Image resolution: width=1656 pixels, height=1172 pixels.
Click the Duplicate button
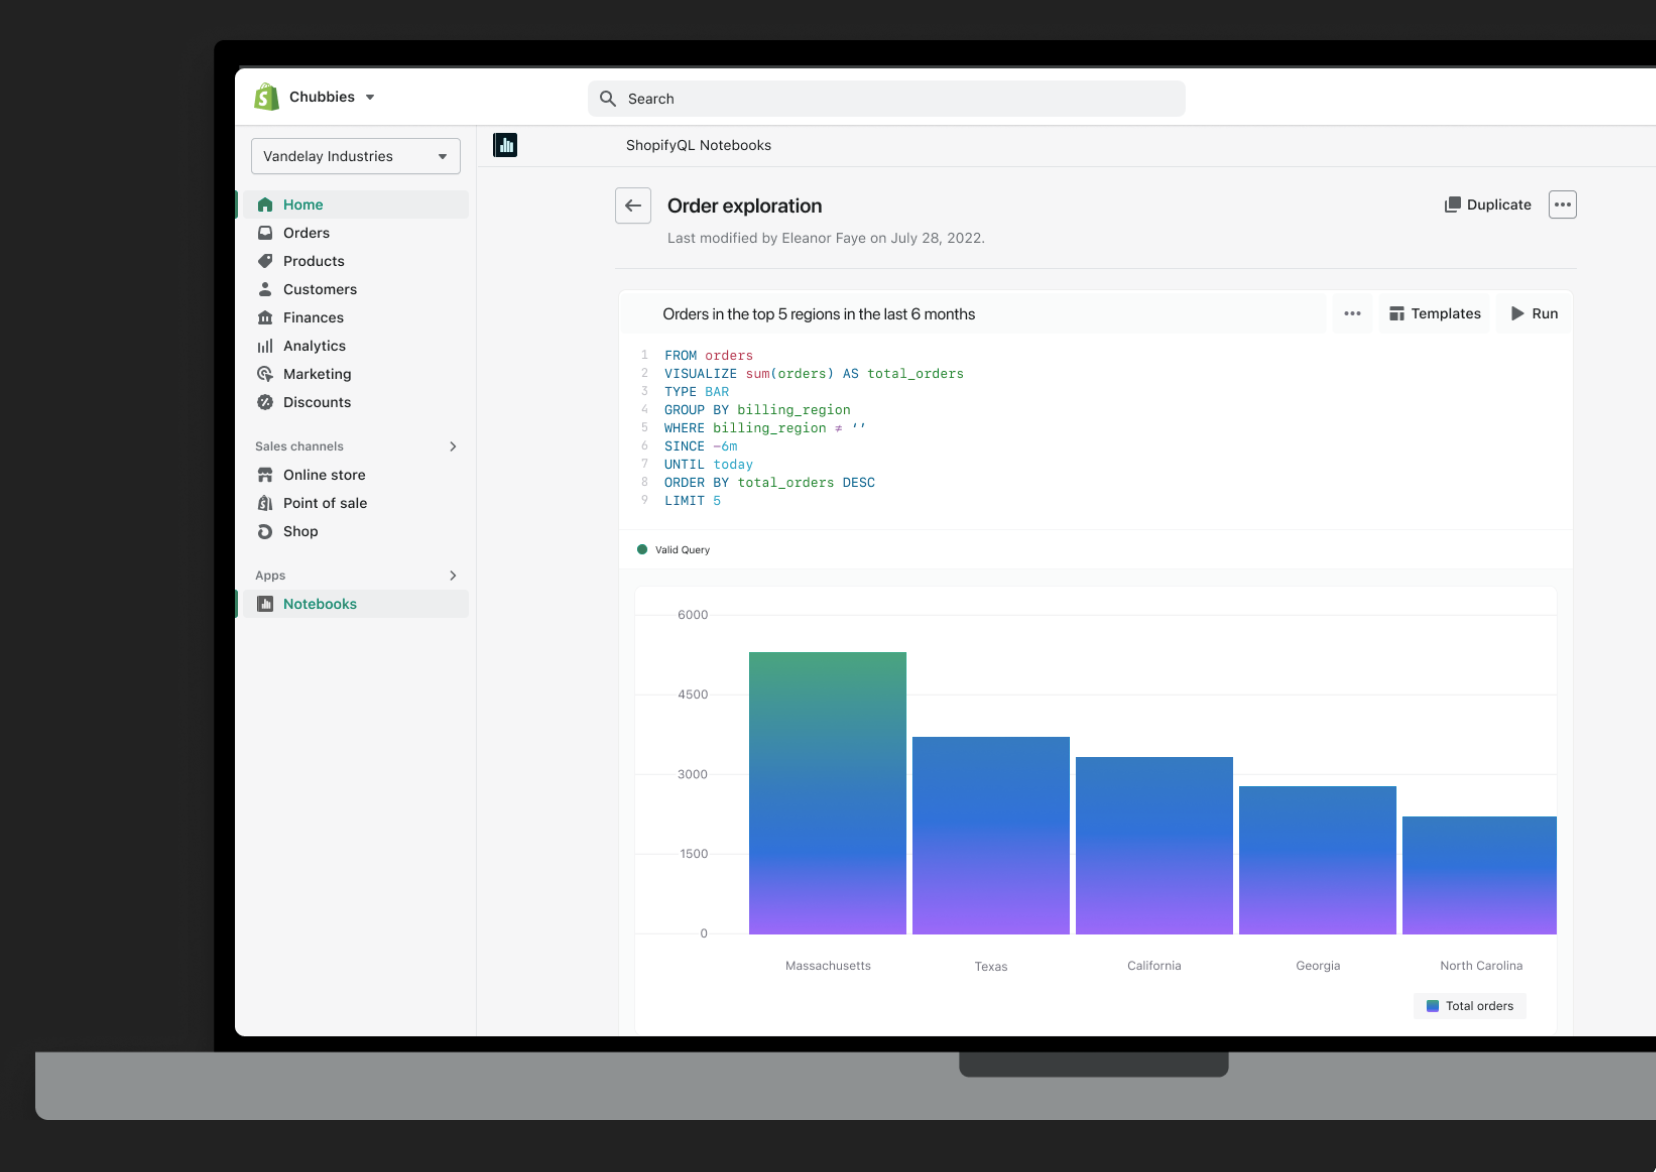(x=1488, y=204)
